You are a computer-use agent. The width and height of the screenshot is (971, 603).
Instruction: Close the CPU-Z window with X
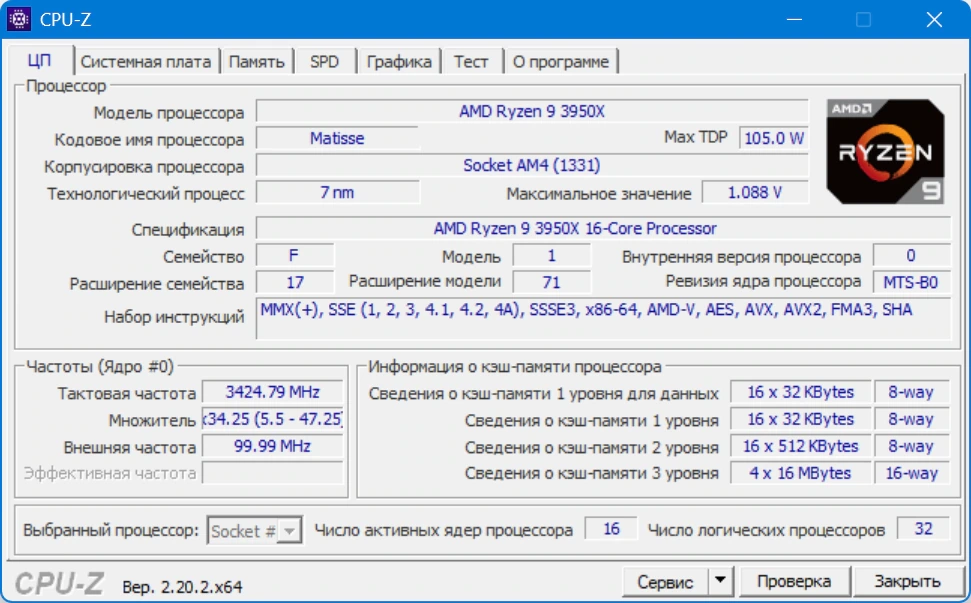(x=934, y=19)
